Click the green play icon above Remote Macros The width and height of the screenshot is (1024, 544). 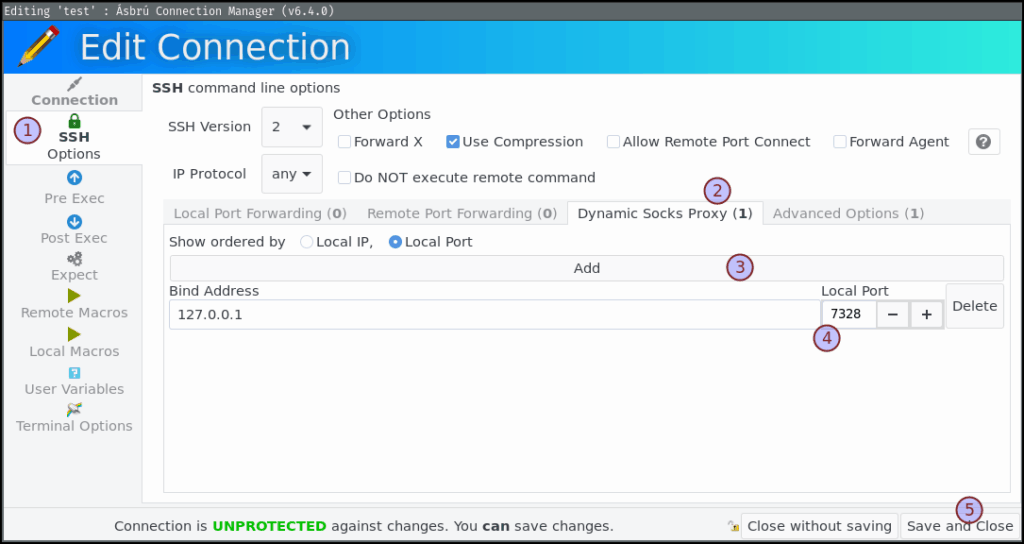[x=74, y=296]
